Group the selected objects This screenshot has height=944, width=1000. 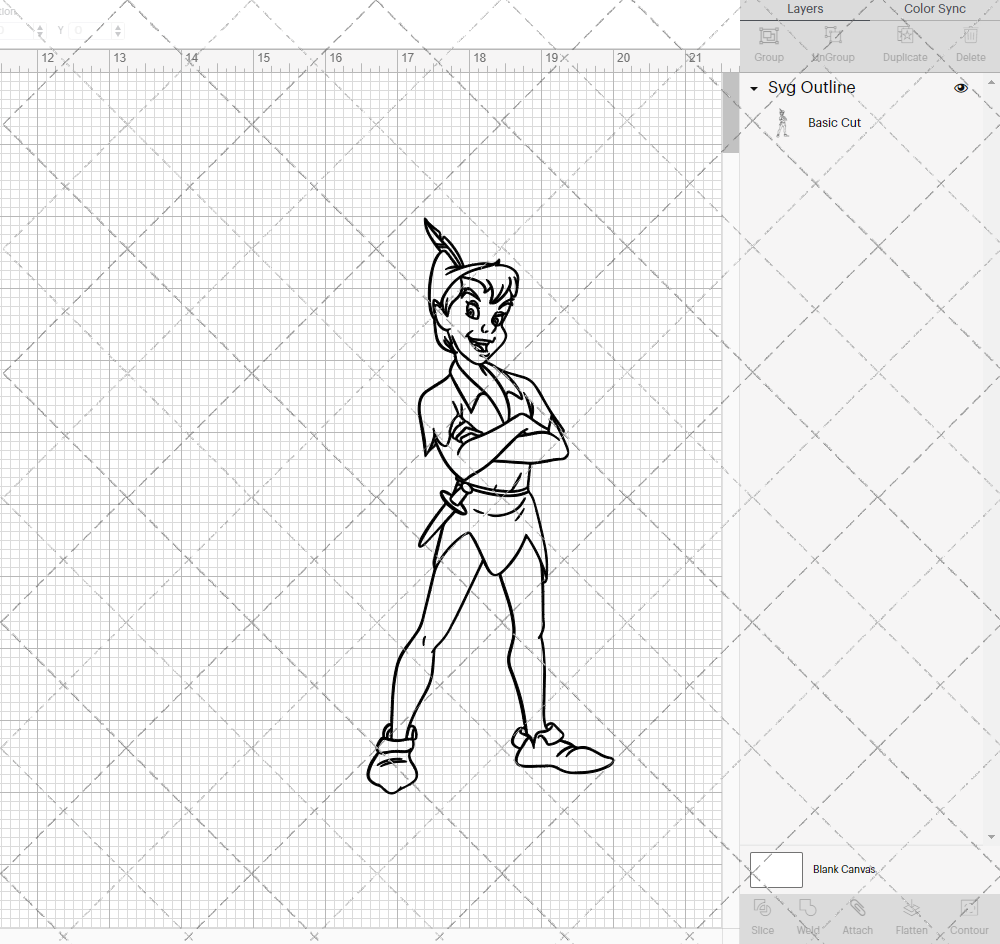click(768, 43)
